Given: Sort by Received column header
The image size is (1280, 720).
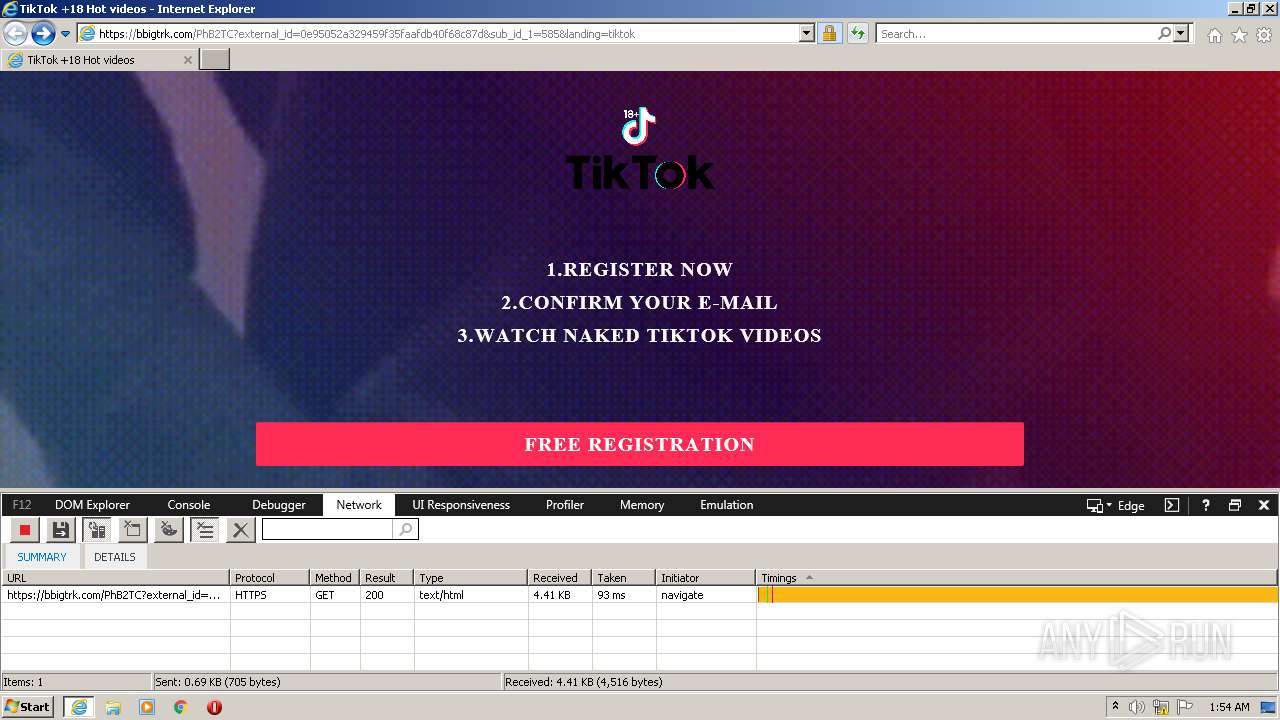Looking at the screenshot, I should coord(560,578).
